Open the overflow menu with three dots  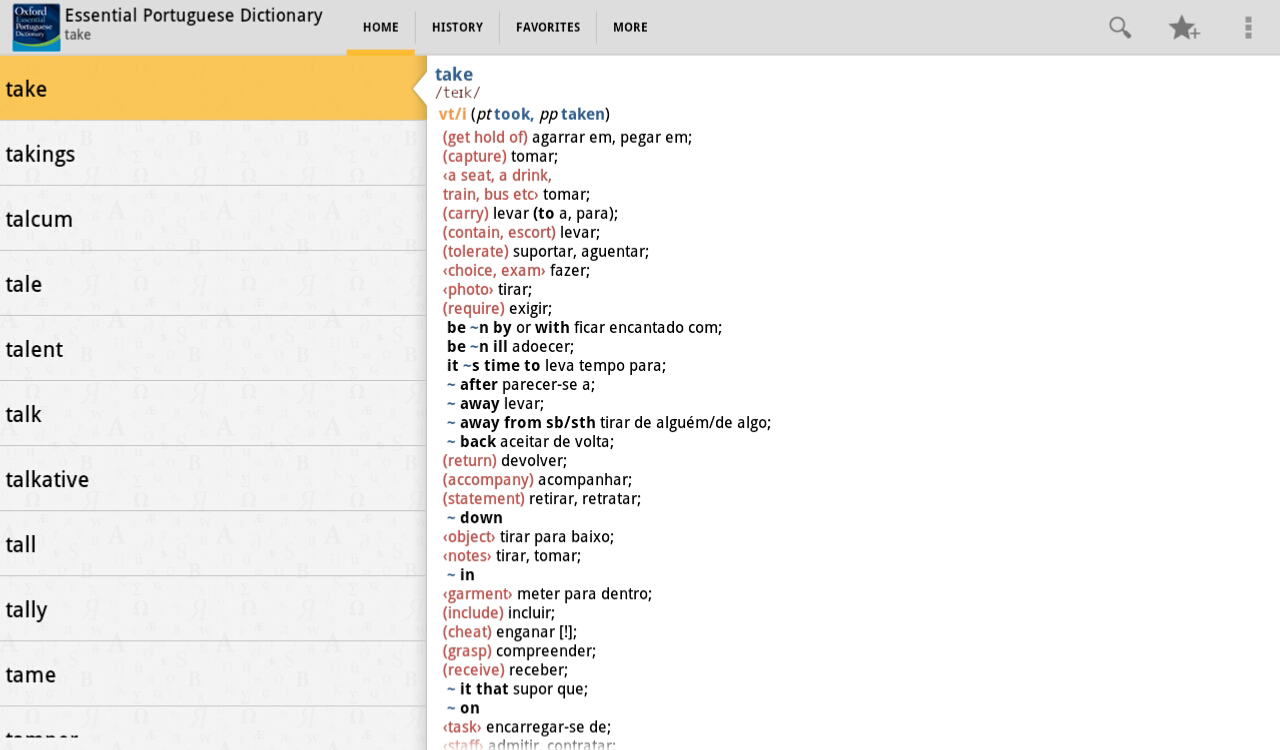click(x=1248, y=28)
